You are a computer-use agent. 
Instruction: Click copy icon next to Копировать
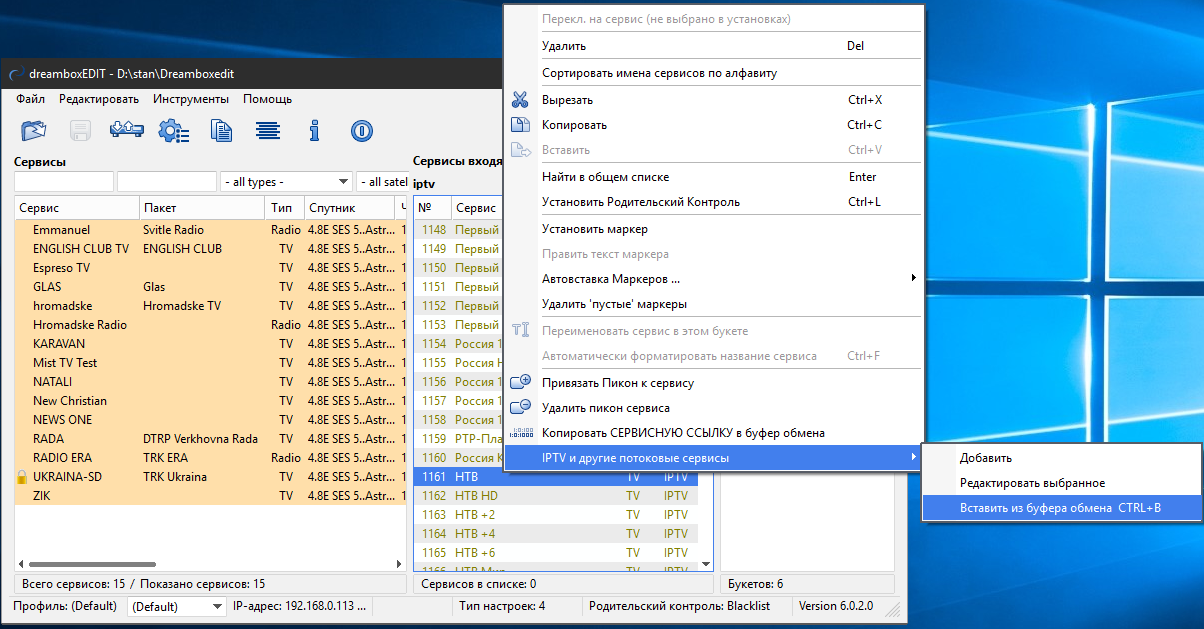[520, 125]
